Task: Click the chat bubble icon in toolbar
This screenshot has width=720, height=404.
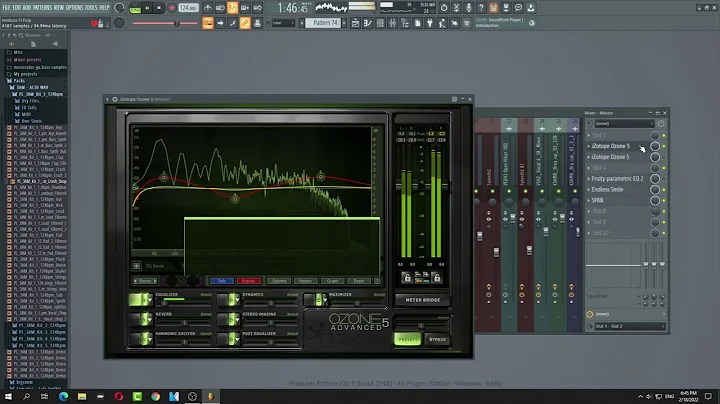Action: (518, 8)
